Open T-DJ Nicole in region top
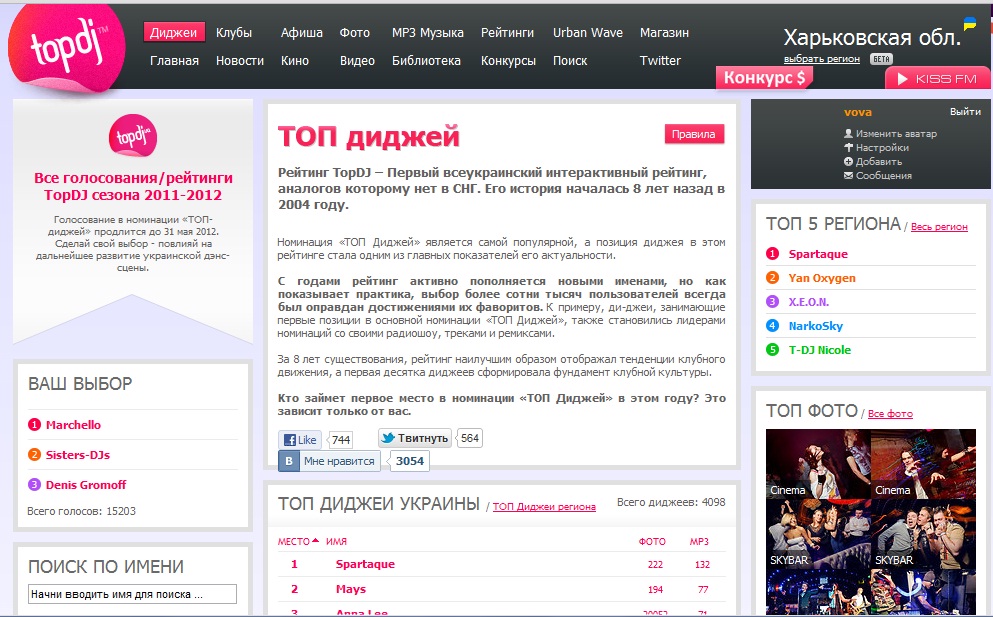The height and width of the screenshot is (617, 993). click(x=819, y=350)
